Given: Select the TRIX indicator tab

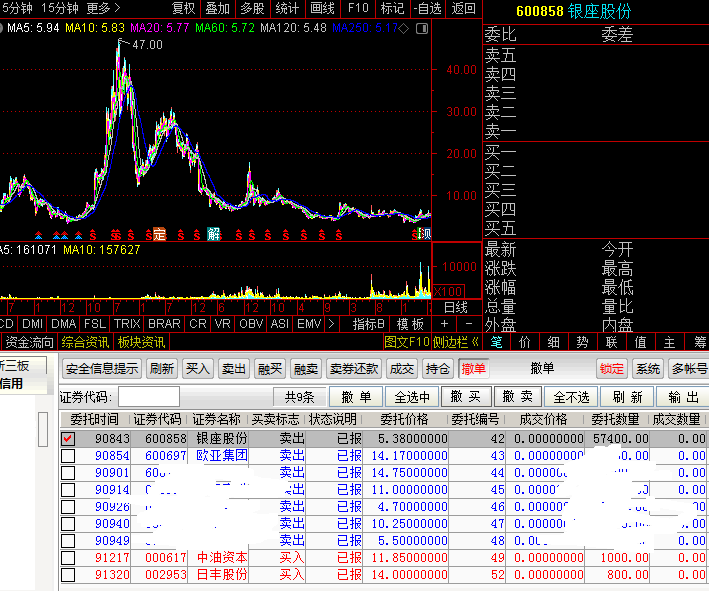Looking at the screenshot, I should pyautogui.click(x=127, y=324).
